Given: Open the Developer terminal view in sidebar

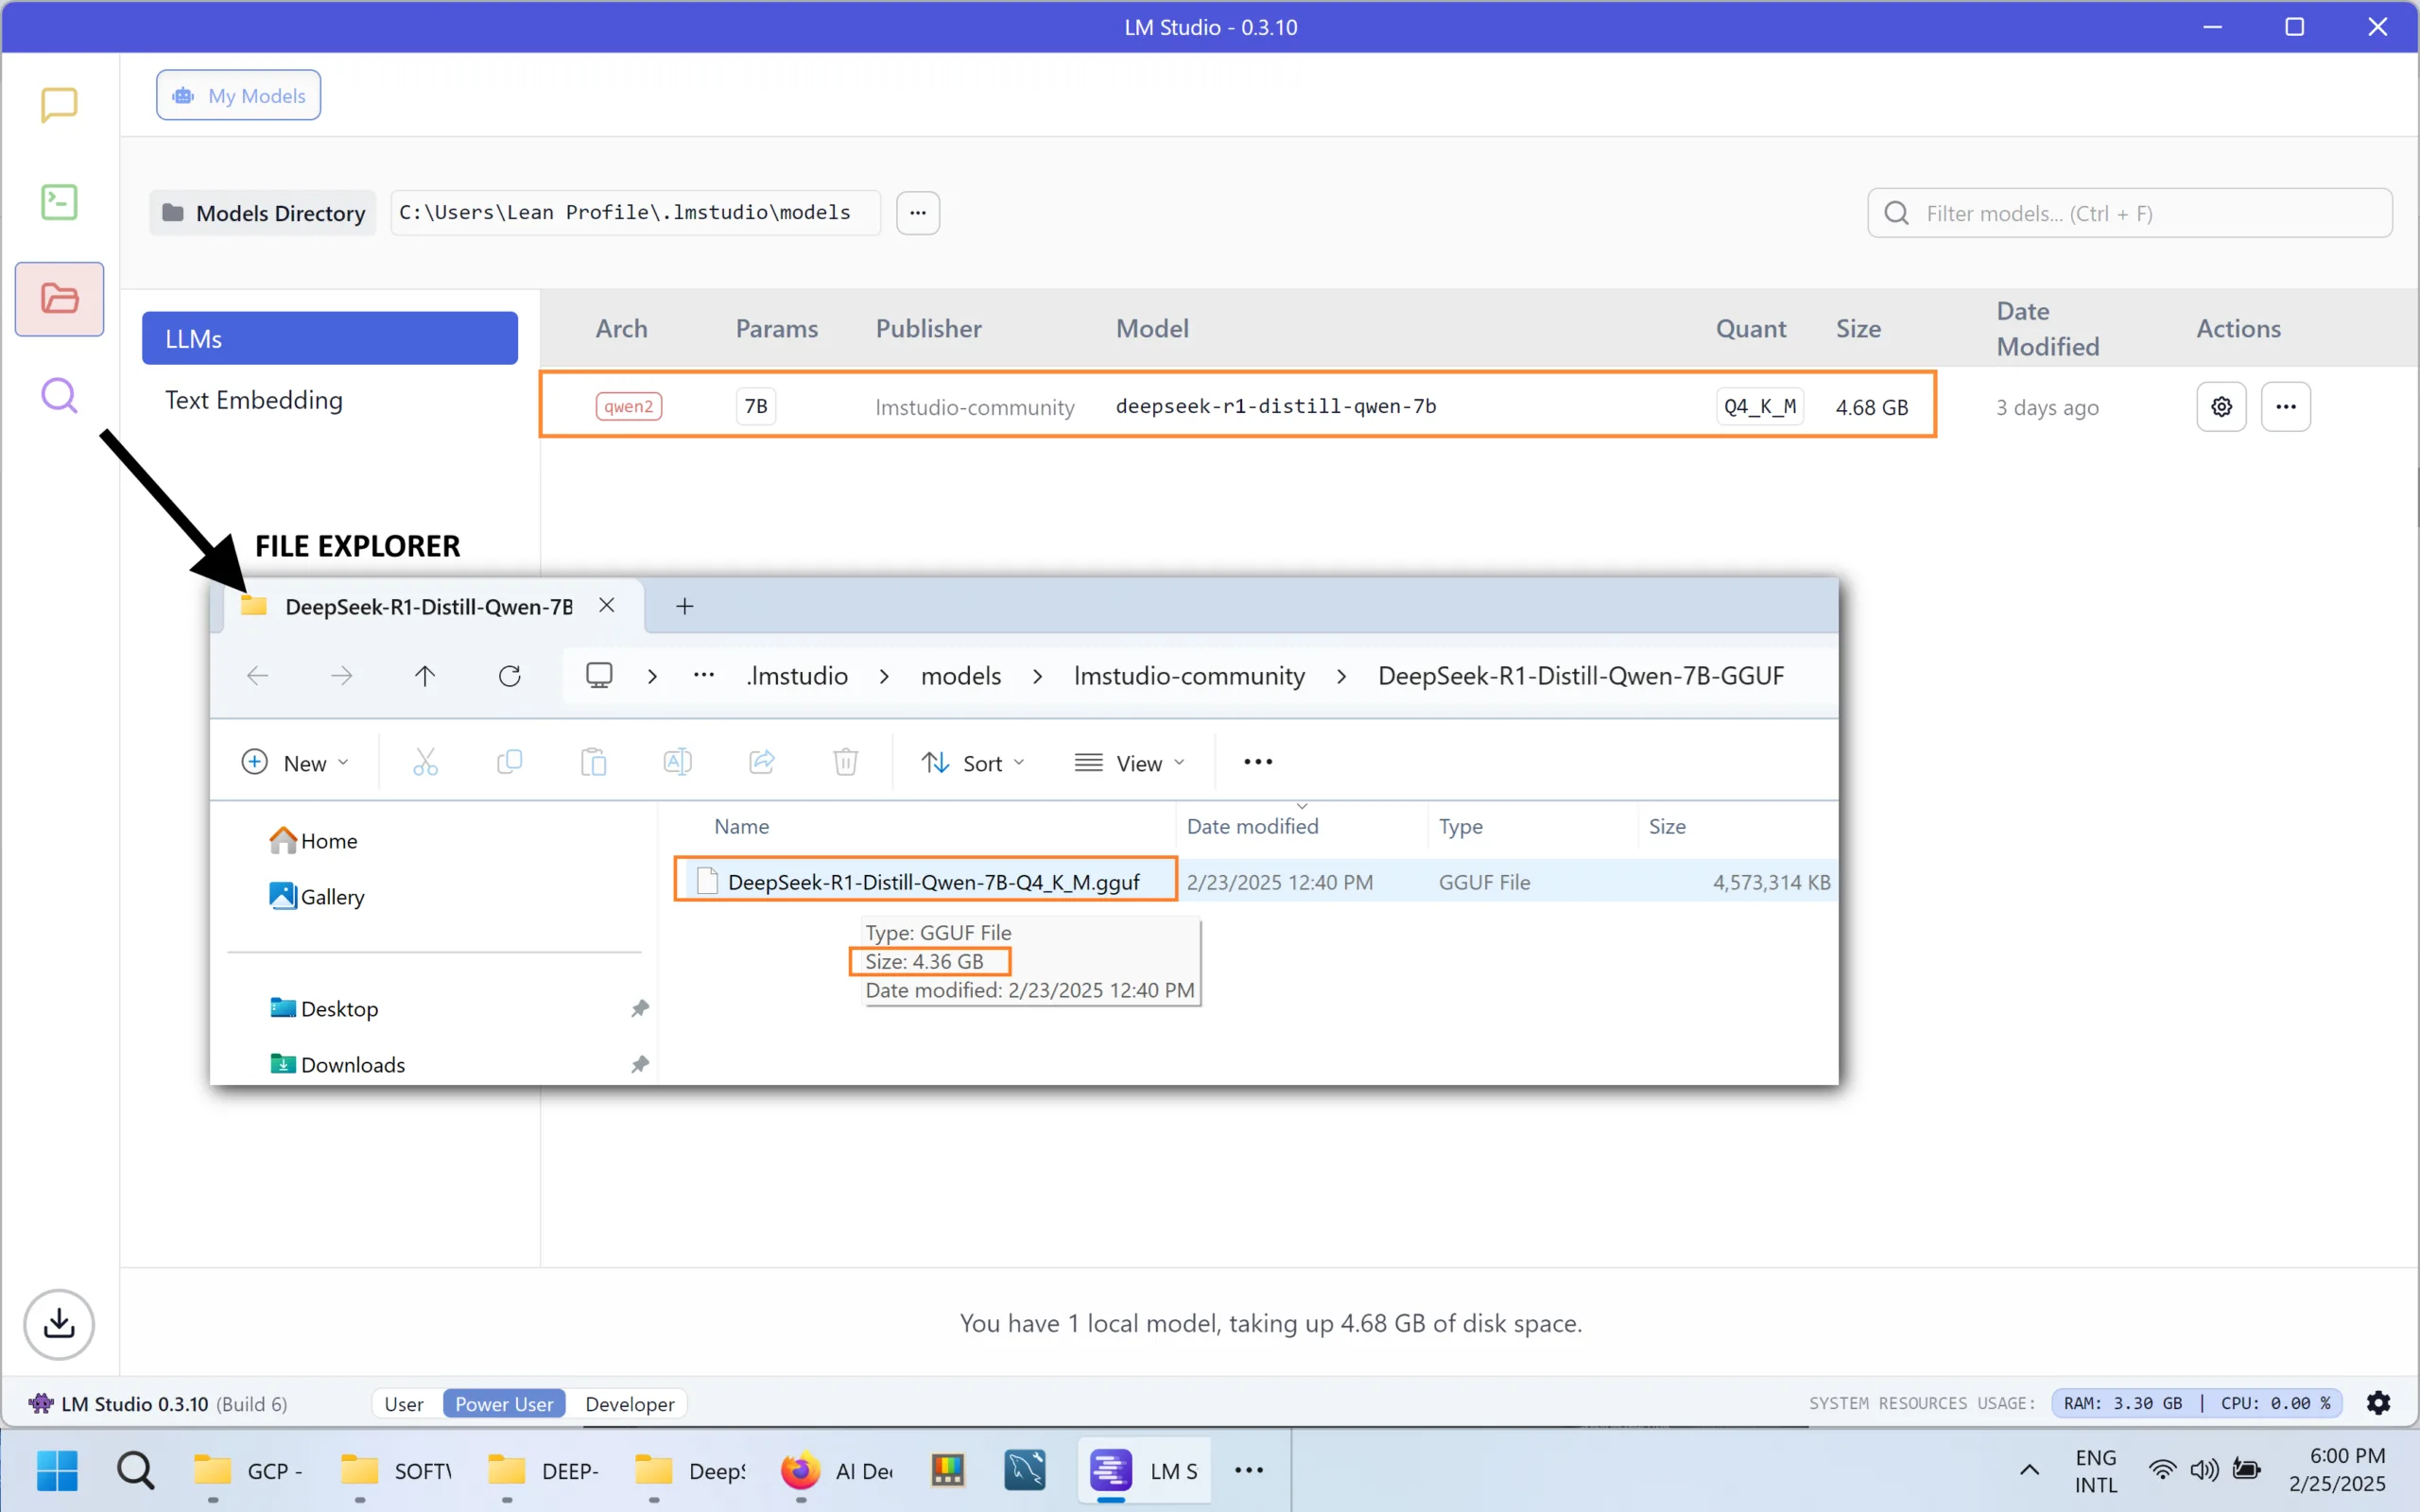Looking at the screenshot, I should (x=59, y=202).
